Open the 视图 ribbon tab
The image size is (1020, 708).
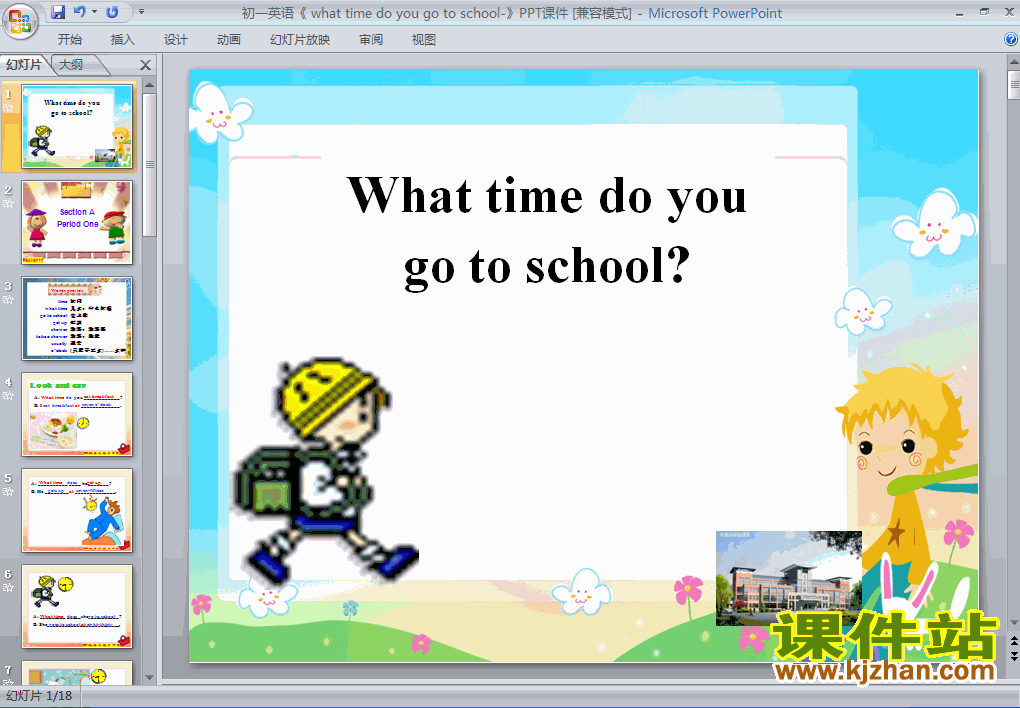(x=423, y=40)
